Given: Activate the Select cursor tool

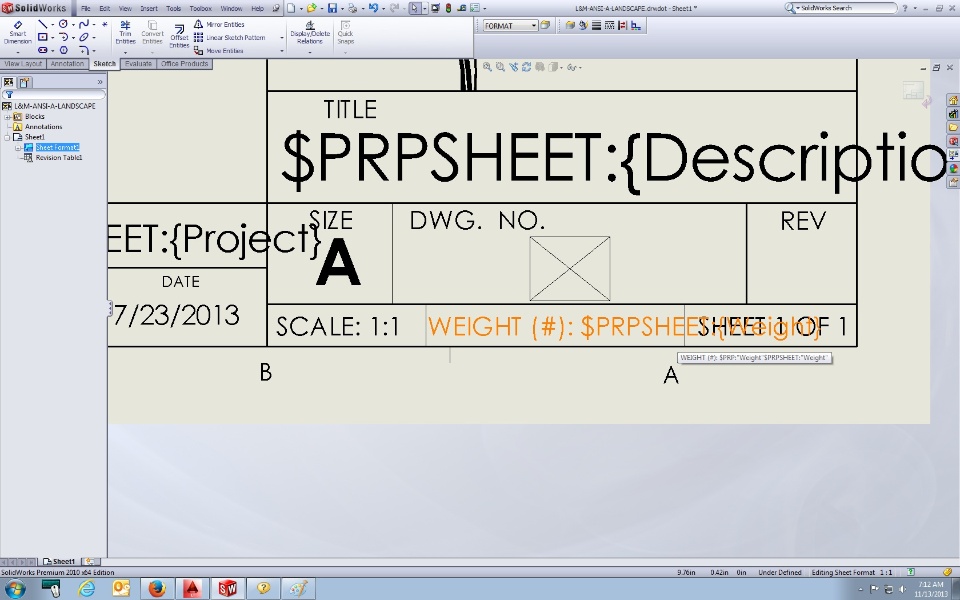Looking at the screenshot, I should 414,8.
